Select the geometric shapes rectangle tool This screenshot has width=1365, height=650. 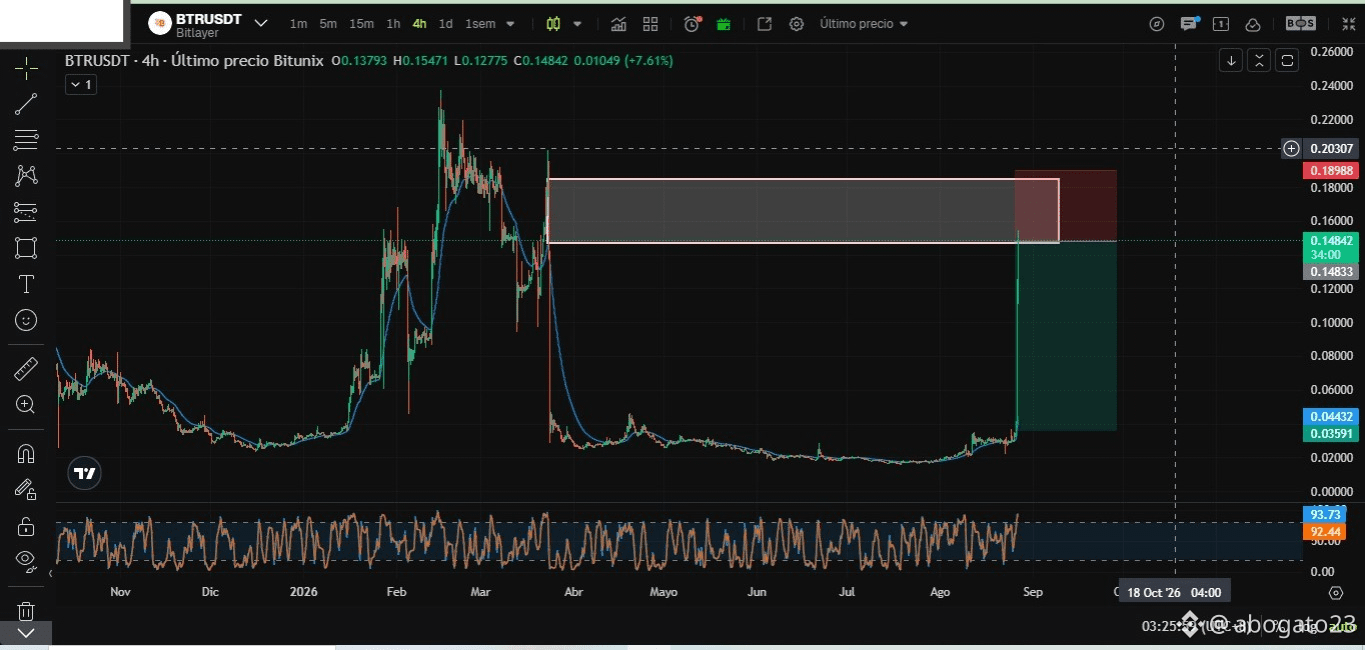[26, 247]
